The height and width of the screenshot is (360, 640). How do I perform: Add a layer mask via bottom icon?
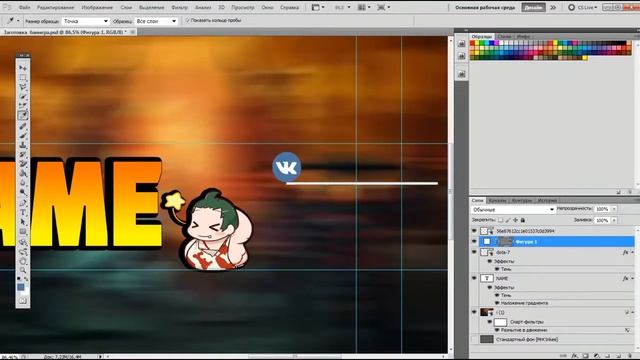[x=585, y=356]
